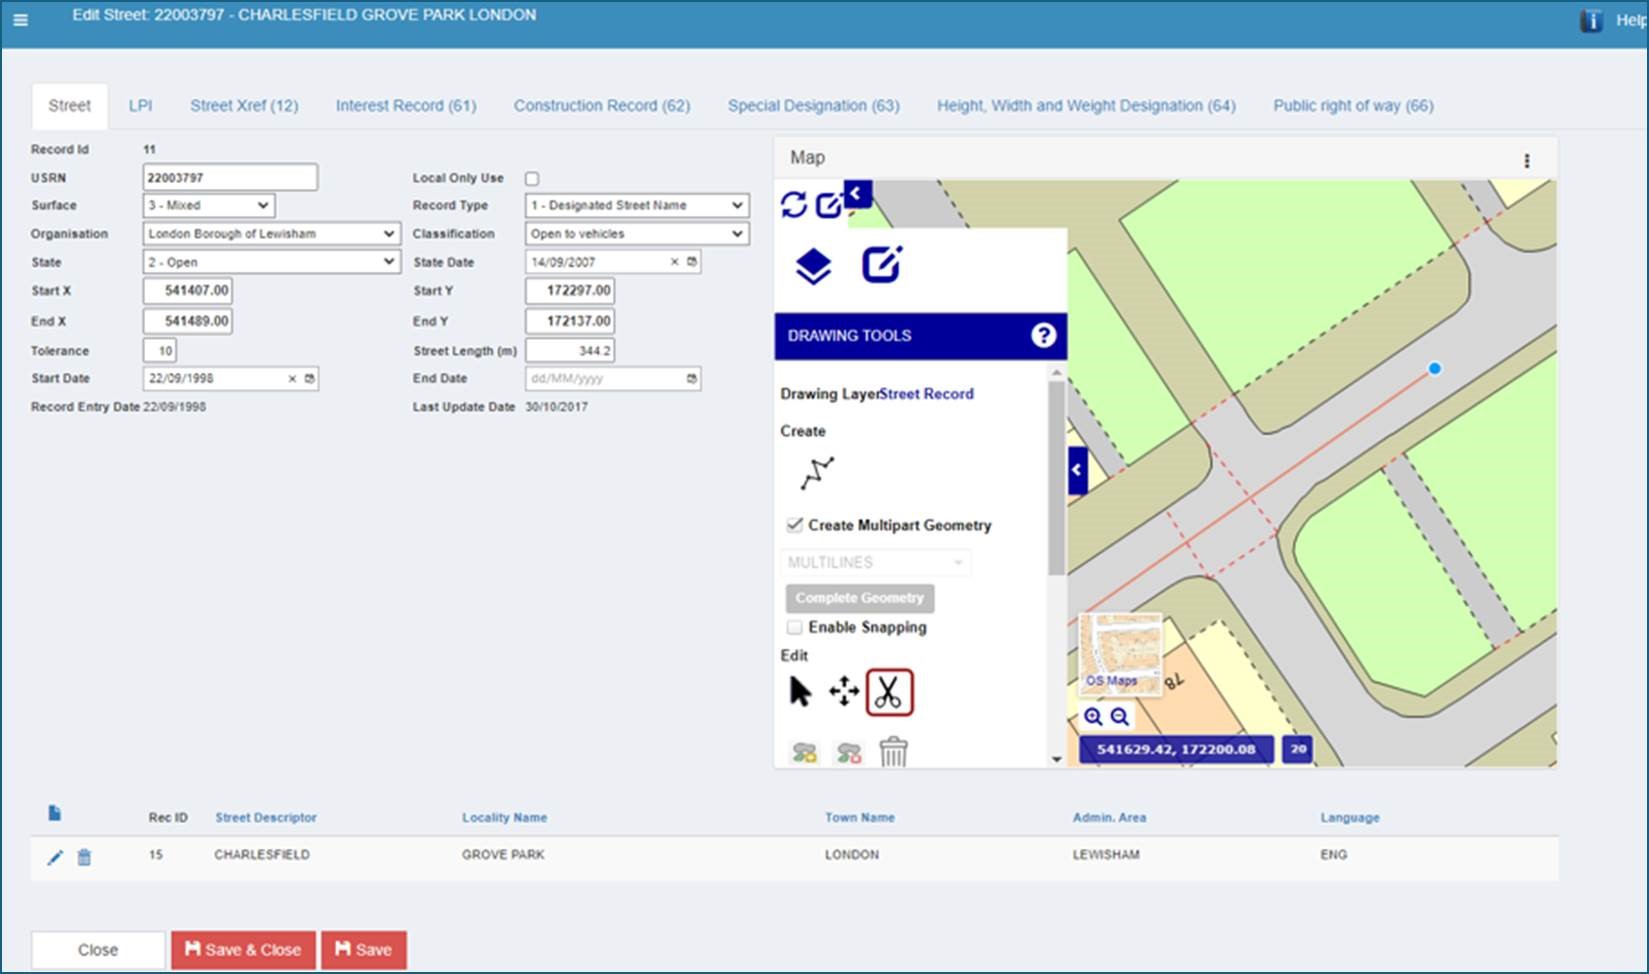Screen dimensions: 1649x974
Task: Click the Complete Geometry button
Action: [860, 598]
